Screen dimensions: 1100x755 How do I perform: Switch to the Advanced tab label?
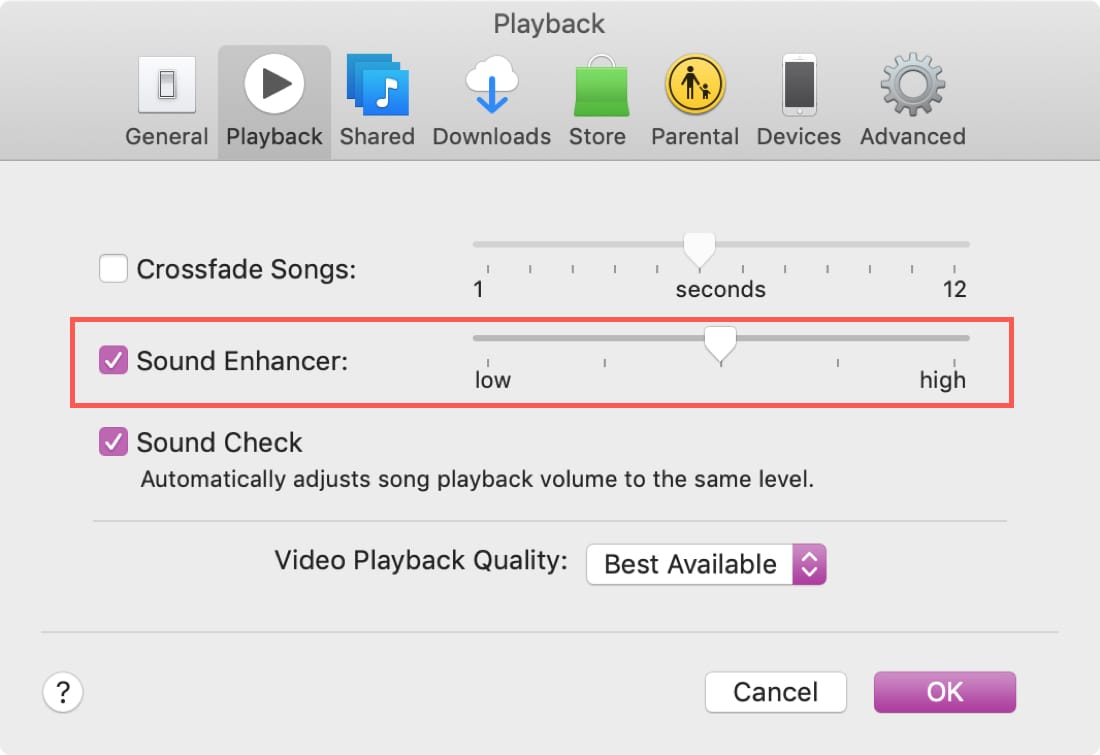913,136
